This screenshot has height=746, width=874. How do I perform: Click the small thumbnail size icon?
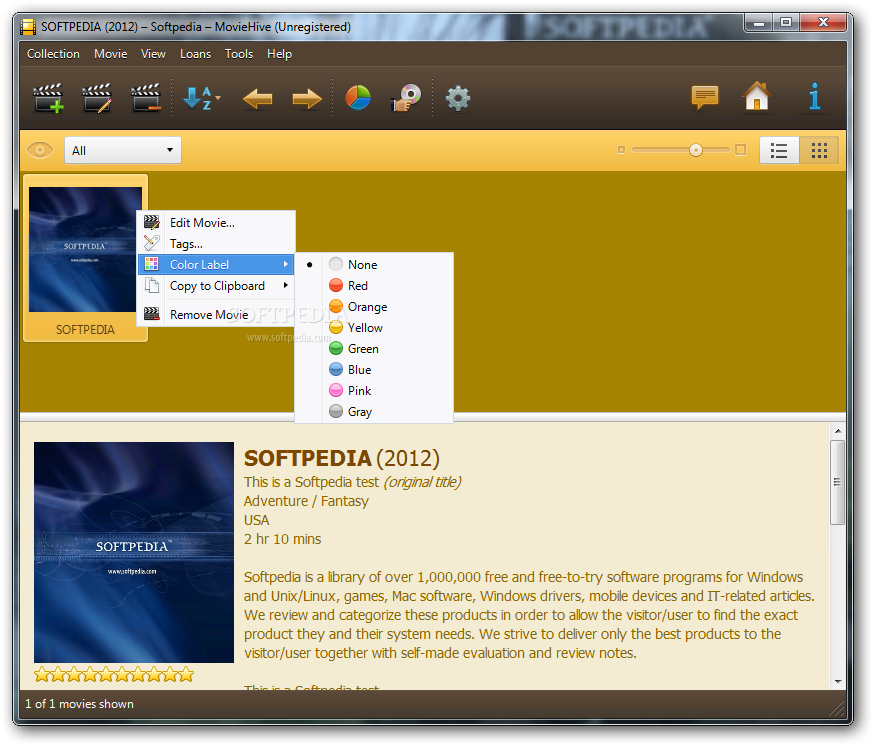tap(621, 150)
